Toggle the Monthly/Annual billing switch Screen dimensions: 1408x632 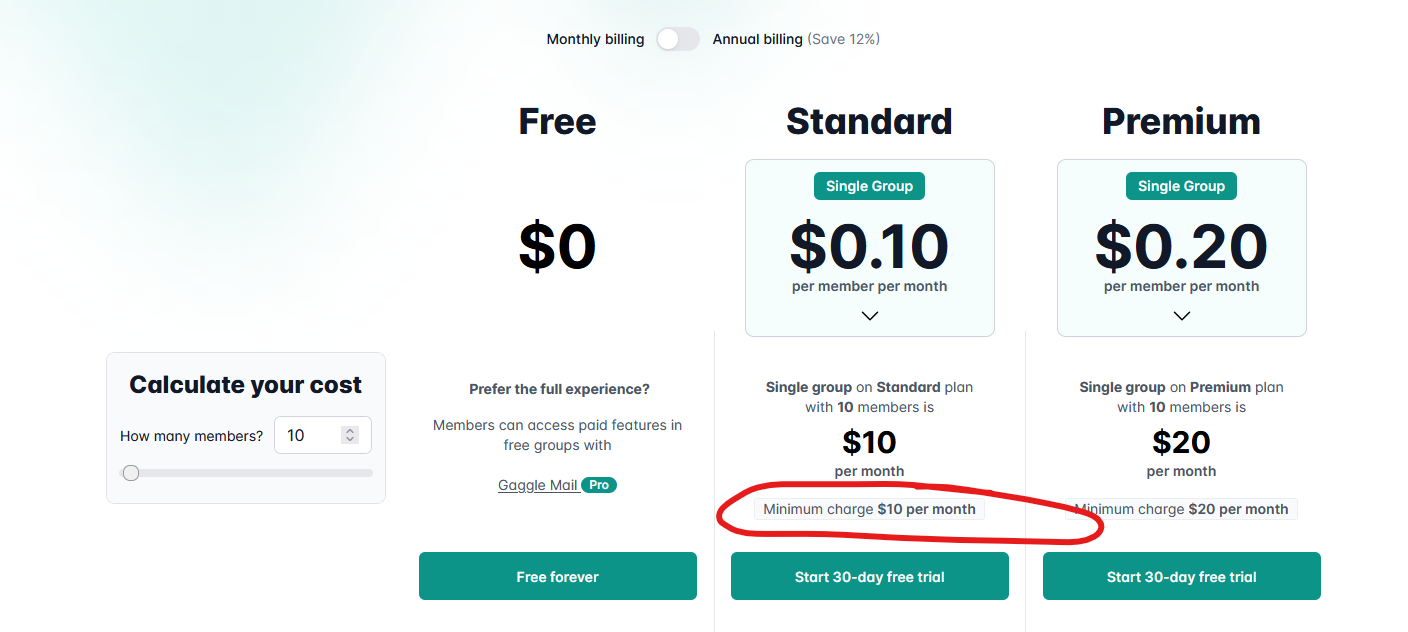click(678, 39)
